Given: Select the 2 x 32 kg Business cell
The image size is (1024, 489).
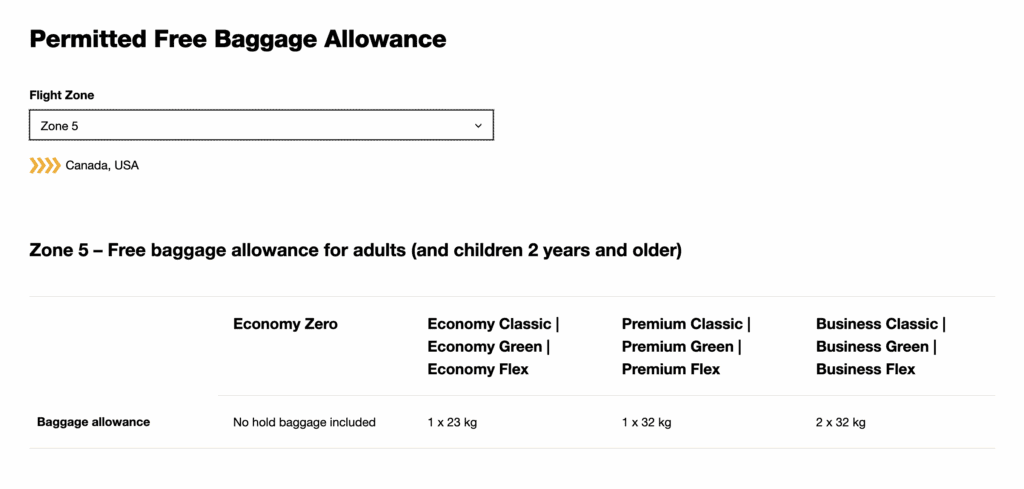Looking at the screenshot, I should click(841, 422).
